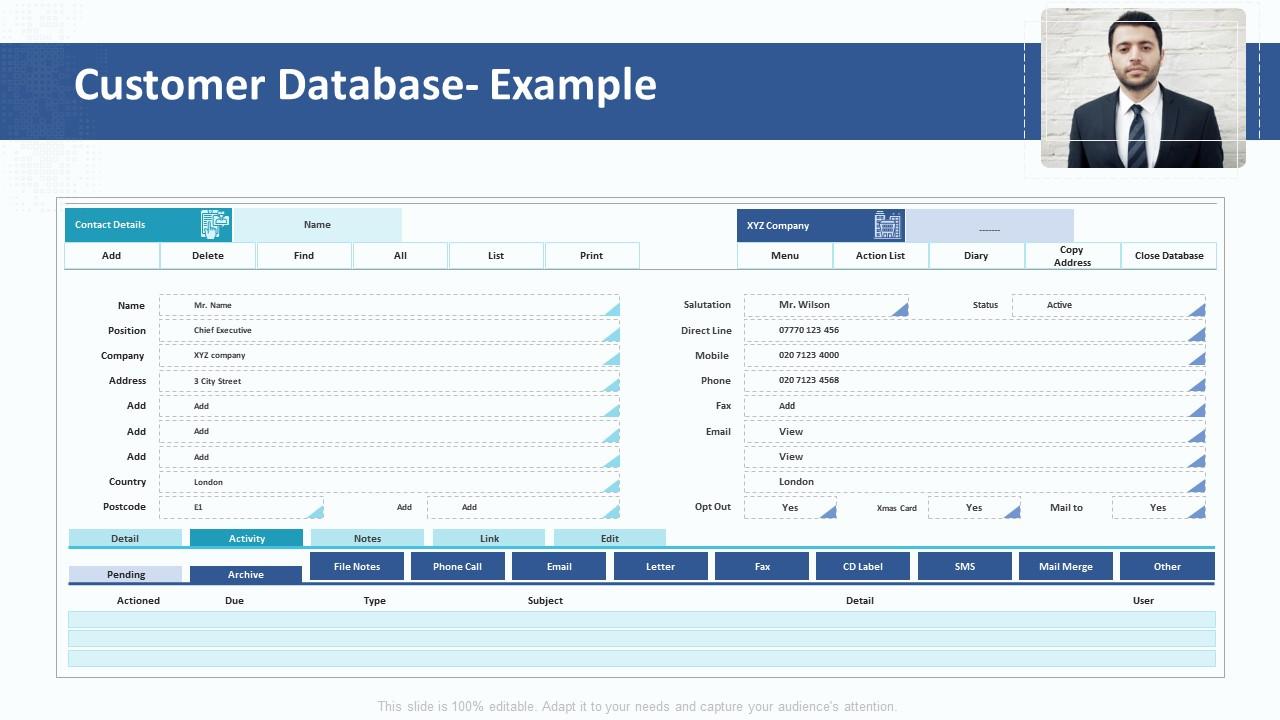Click the profile photo thumbnail
Screen dimensions: 1280x720
coord(1143,88)
